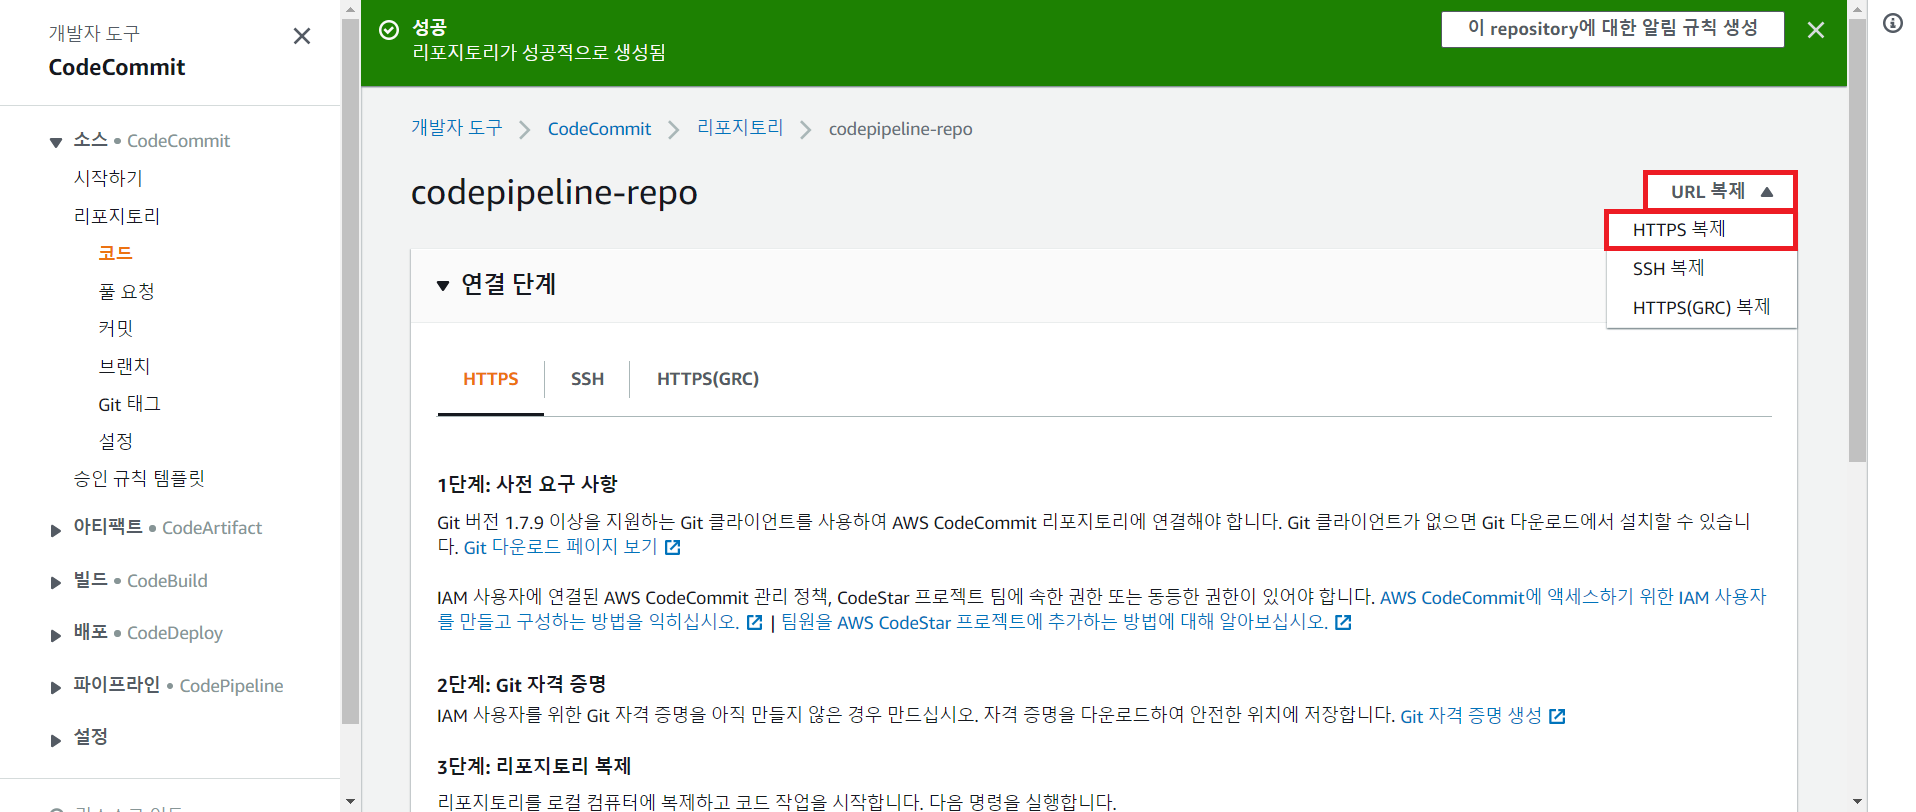Switch to the HTTPS tab

(491, 379)
